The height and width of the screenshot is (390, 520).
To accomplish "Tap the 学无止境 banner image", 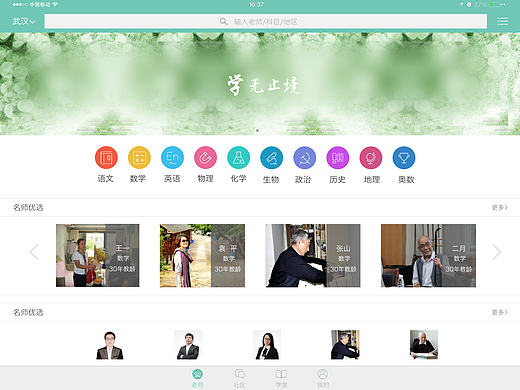I will 260,83.
